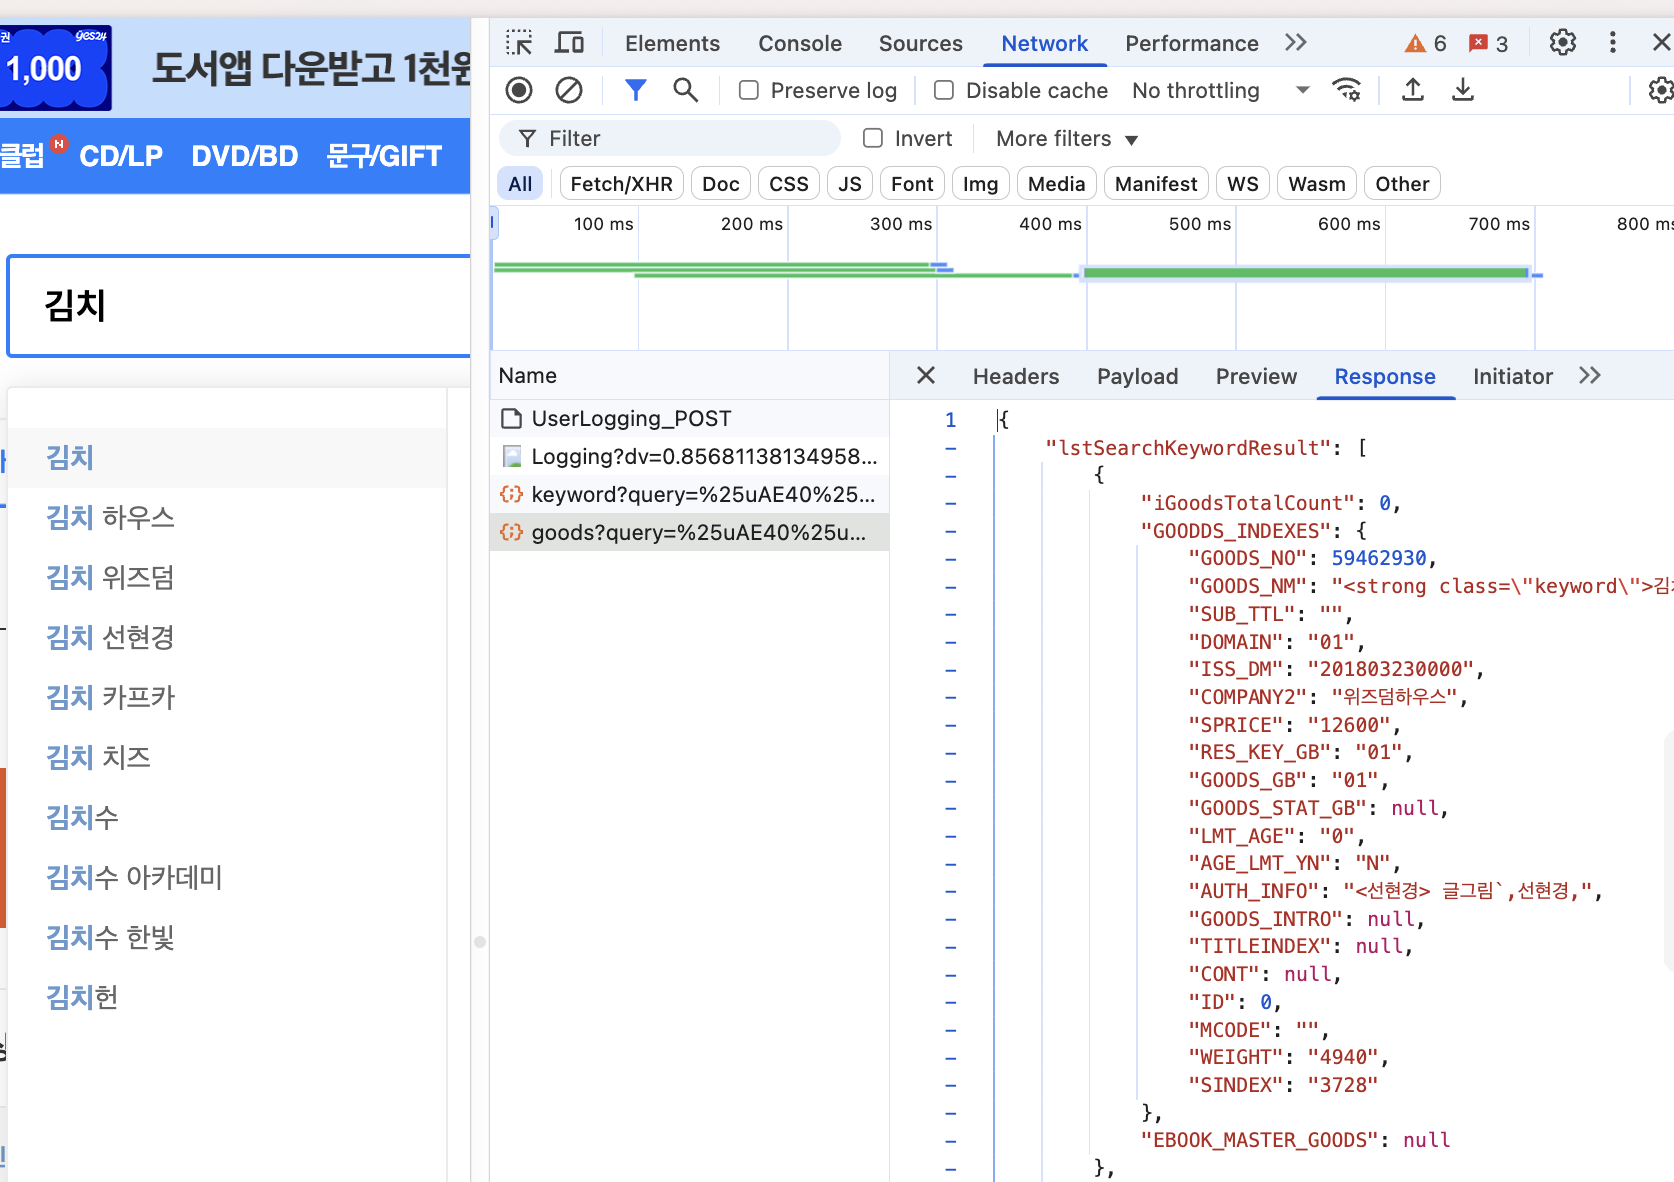Export HAR file download icon
Image resolution: width=1674 pixels, height=1182 pixels.
click(1462, 90)
